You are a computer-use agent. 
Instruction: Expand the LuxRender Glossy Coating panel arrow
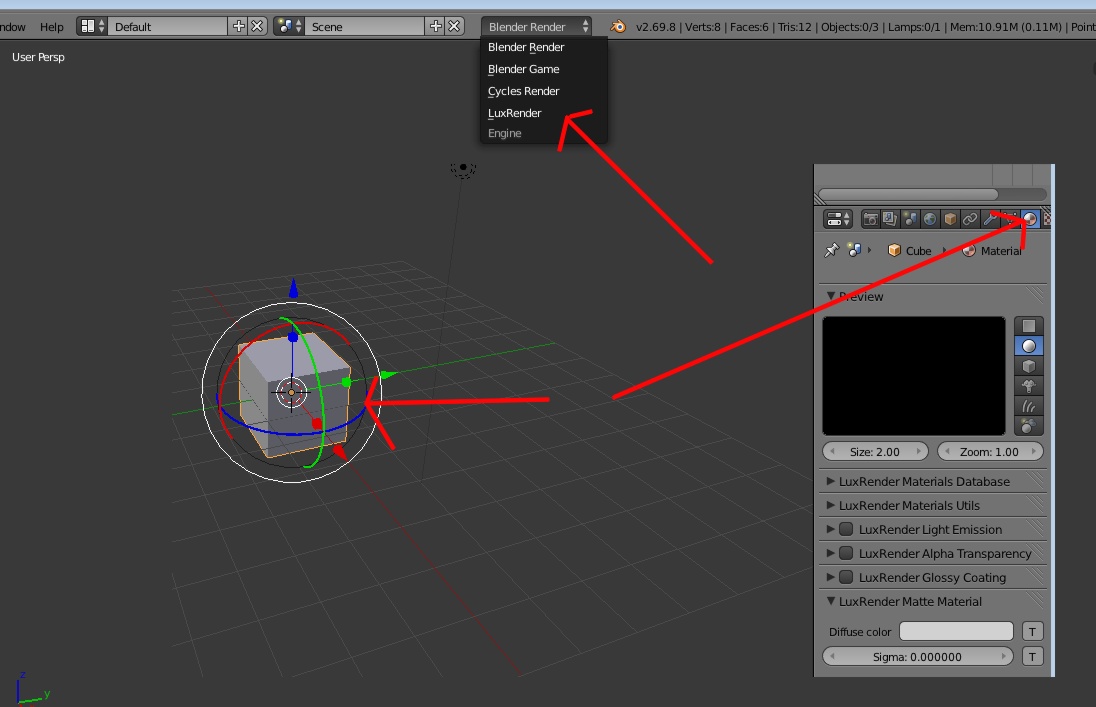point(830,577)
